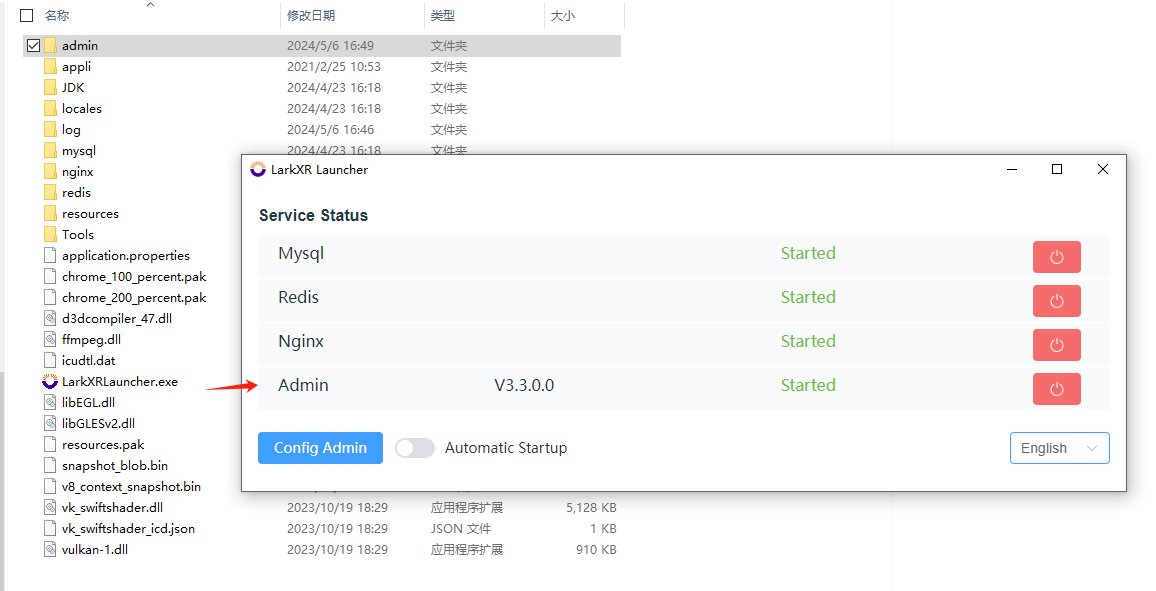Viewport: 1156px width, 591px height.
Task: Select the LarkXRLauncher.exe app icon
Action: tap(50, 382)
